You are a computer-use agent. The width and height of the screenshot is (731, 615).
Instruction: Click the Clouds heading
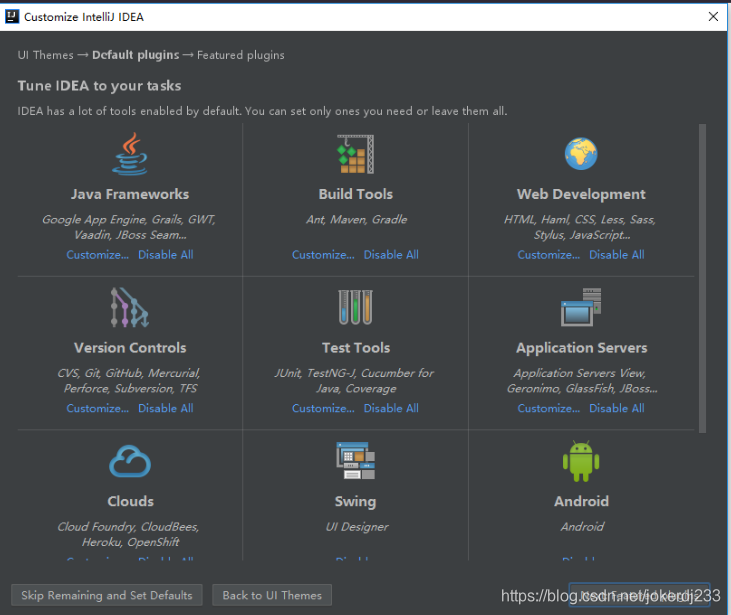pos(130,501)
